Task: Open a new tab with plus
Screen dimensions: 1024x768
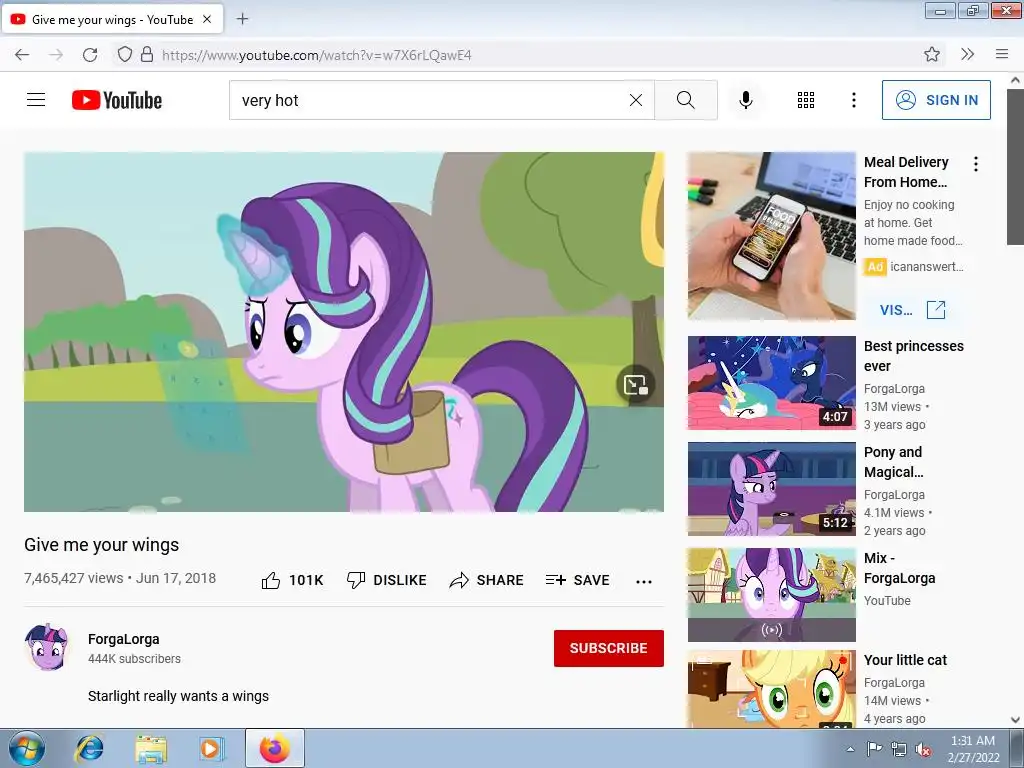Action: point(242,19)
